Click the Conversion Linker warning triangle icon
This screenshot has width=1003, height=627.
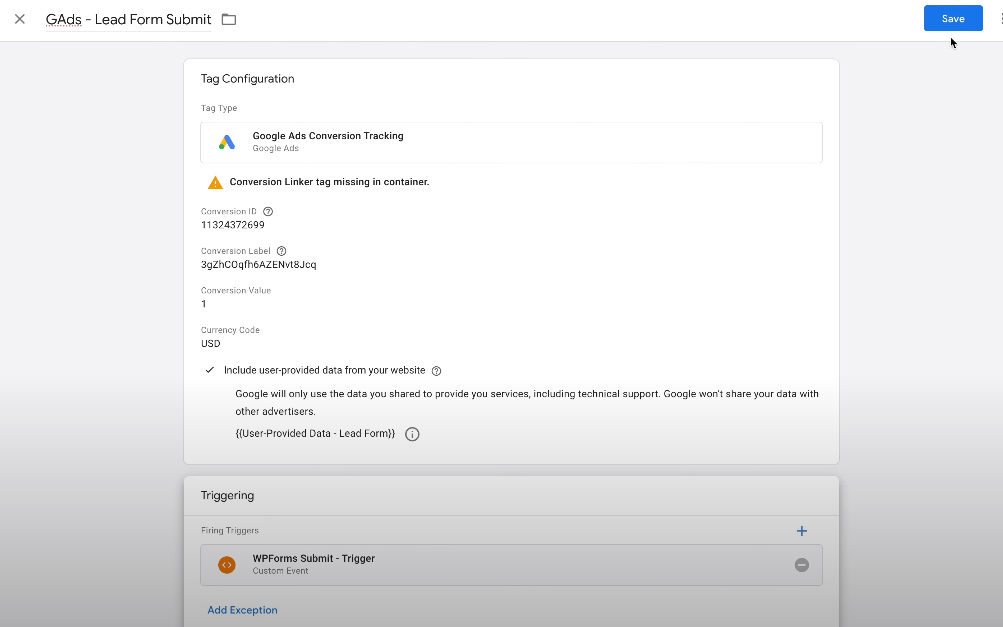(216, 182)
